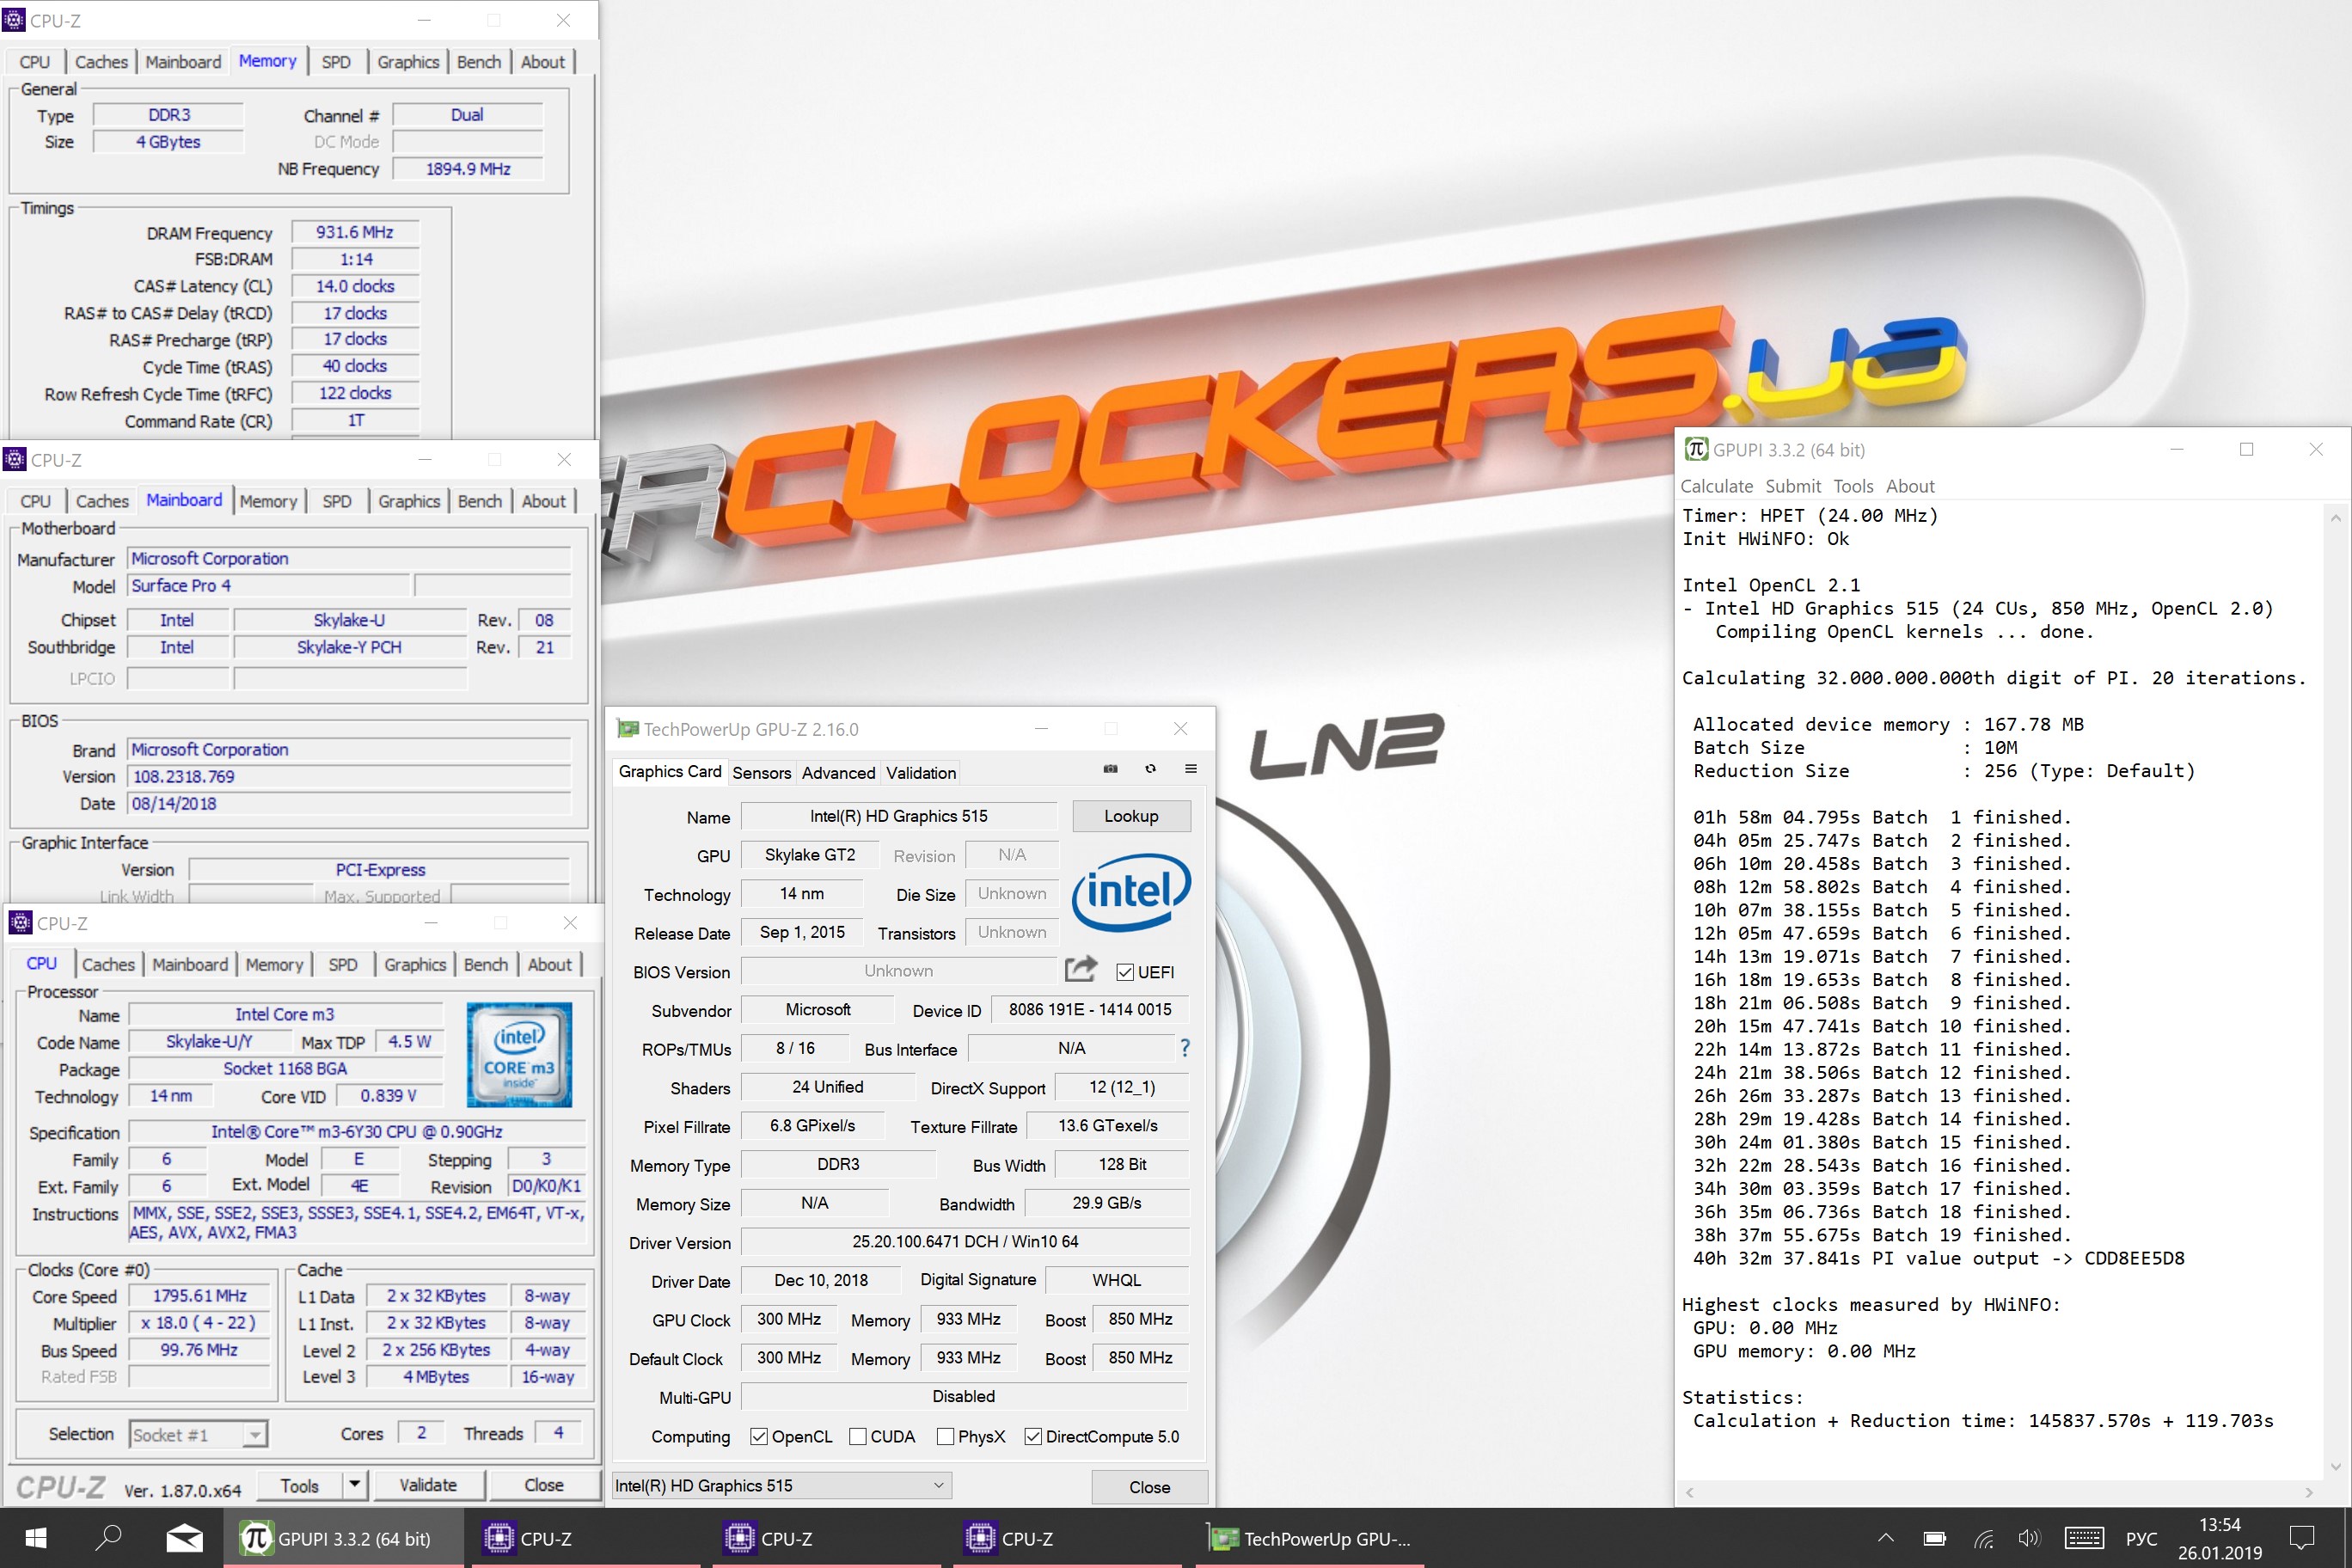Toggle the OpenCL checkbox

[759, 1436]
